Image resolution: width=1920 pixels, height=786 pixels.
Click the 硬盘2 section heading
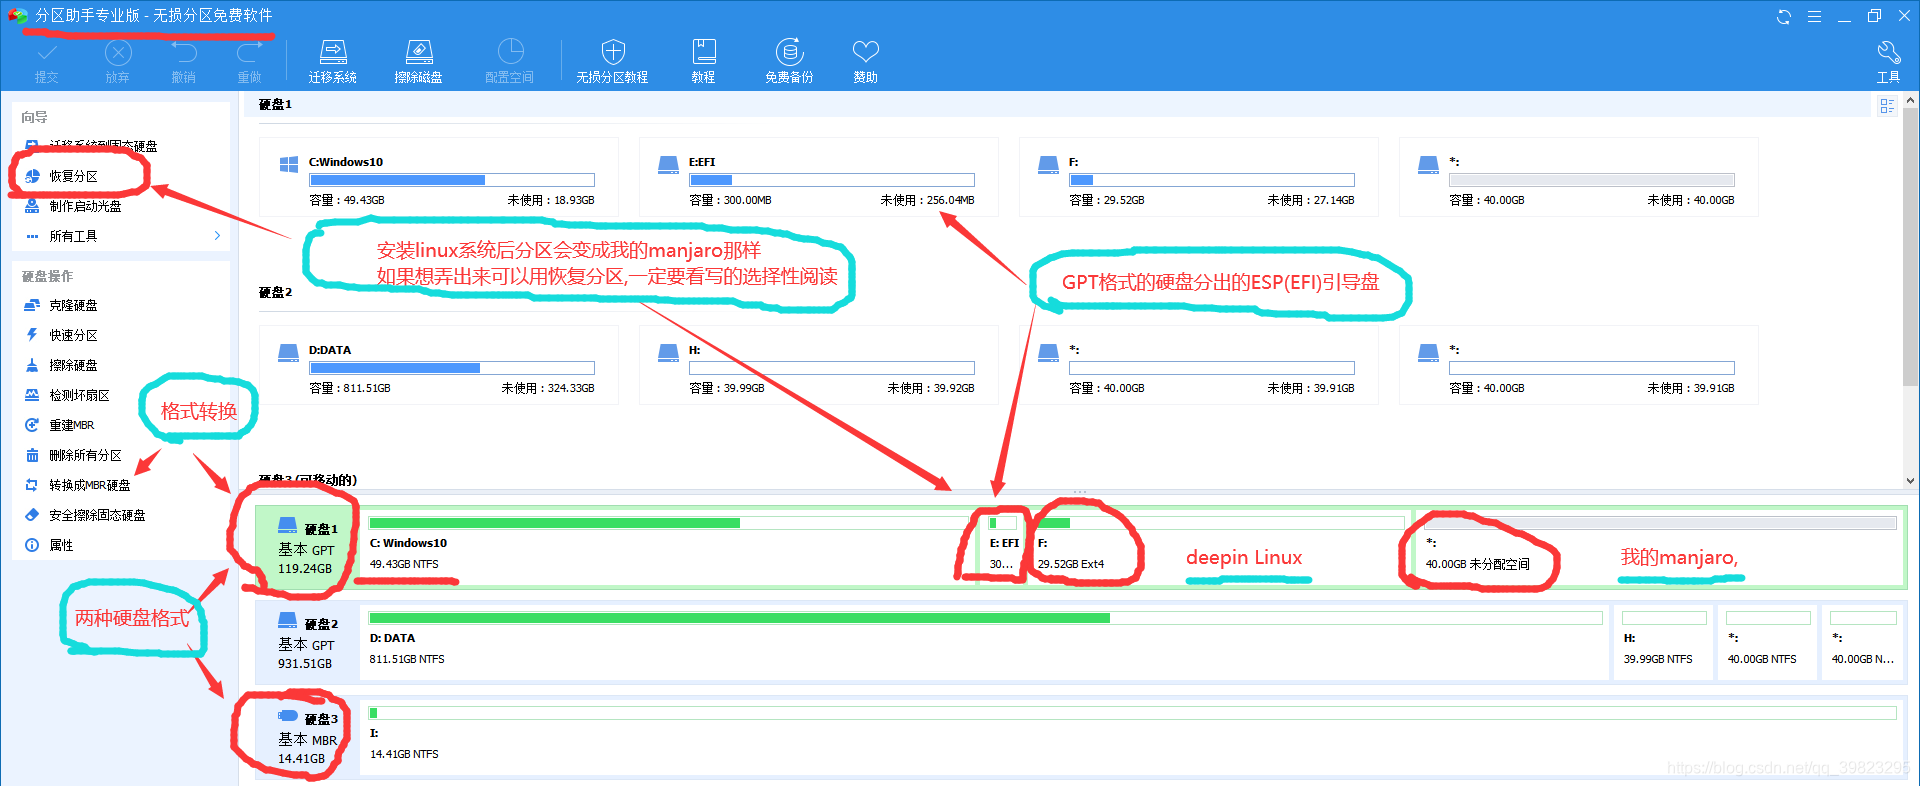coord(275,292)
